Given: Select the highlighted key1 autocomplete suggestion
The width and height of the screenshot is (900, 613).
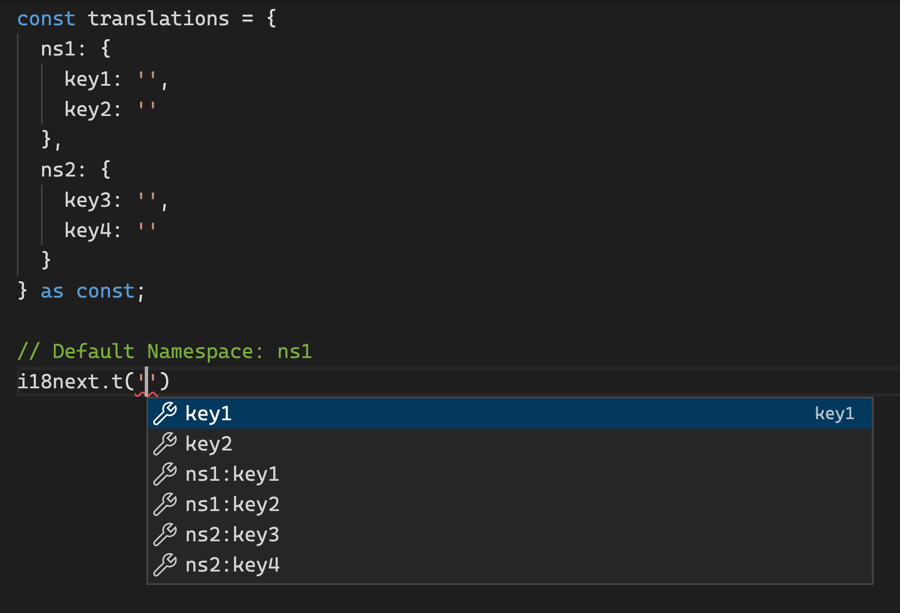Looking at the screenshot, I should pos(209,414).
